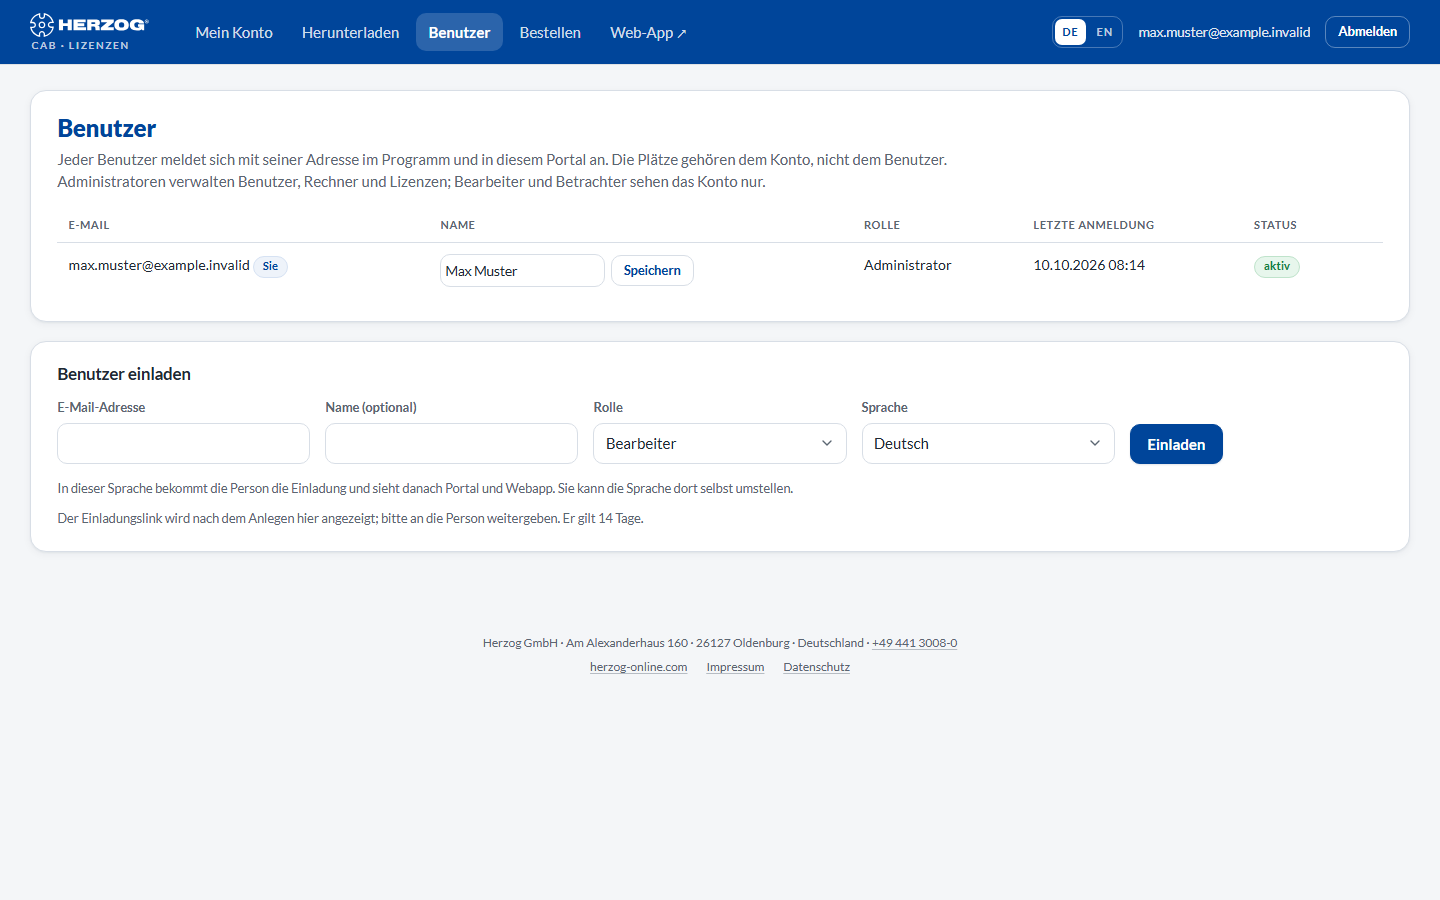Screen dimensions: 1440x900
Task: Focus the E-Mail-Adresse input field
Action: pos(184,444)
